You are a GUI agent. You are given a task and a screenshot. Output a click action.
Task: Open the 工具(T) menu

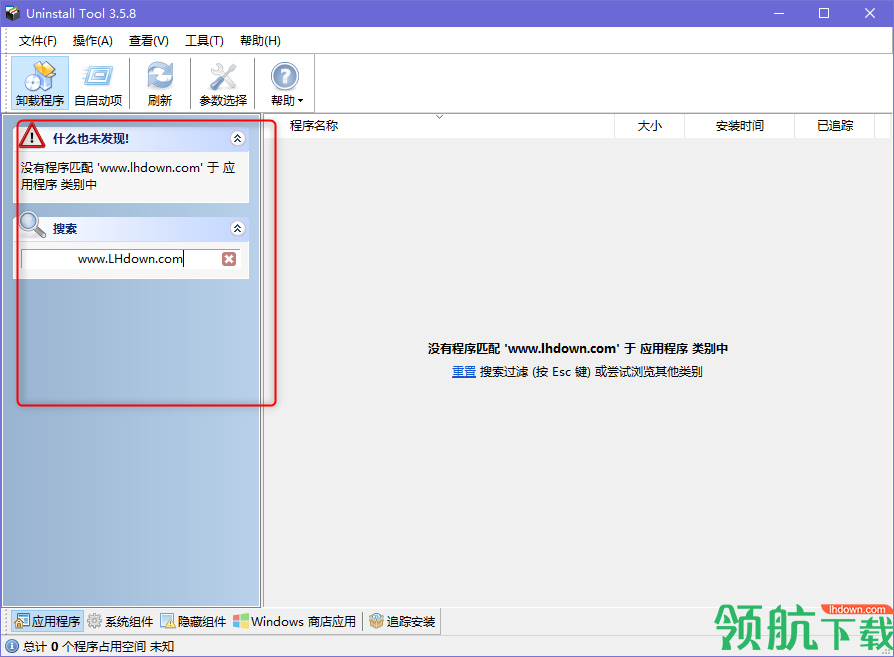point(204,41)
